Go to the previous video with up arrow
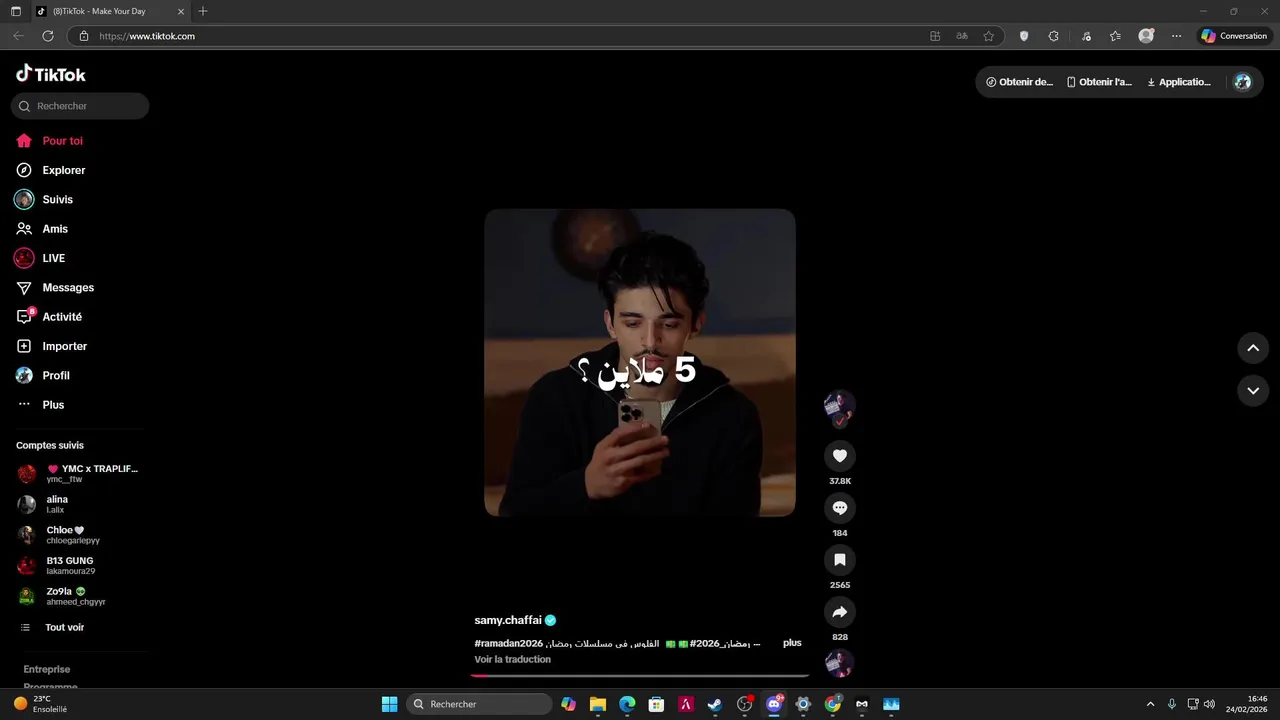This screenshot has width=1280, height=720. point(1253,348)
